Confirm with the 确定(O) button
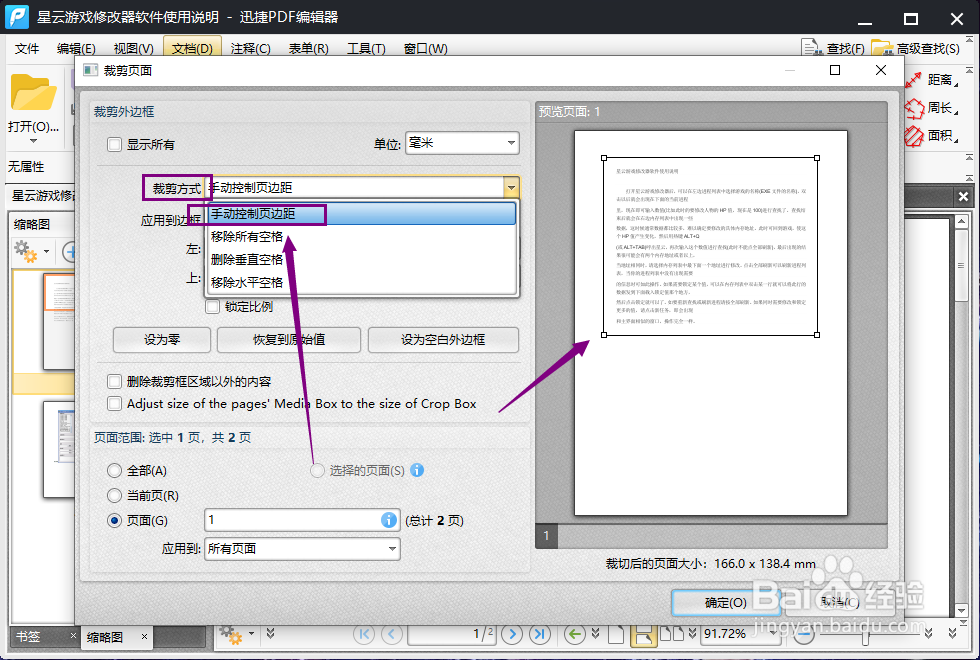This screenshot has width=980, height=660. pyautogui.click(x=726, y=602)
